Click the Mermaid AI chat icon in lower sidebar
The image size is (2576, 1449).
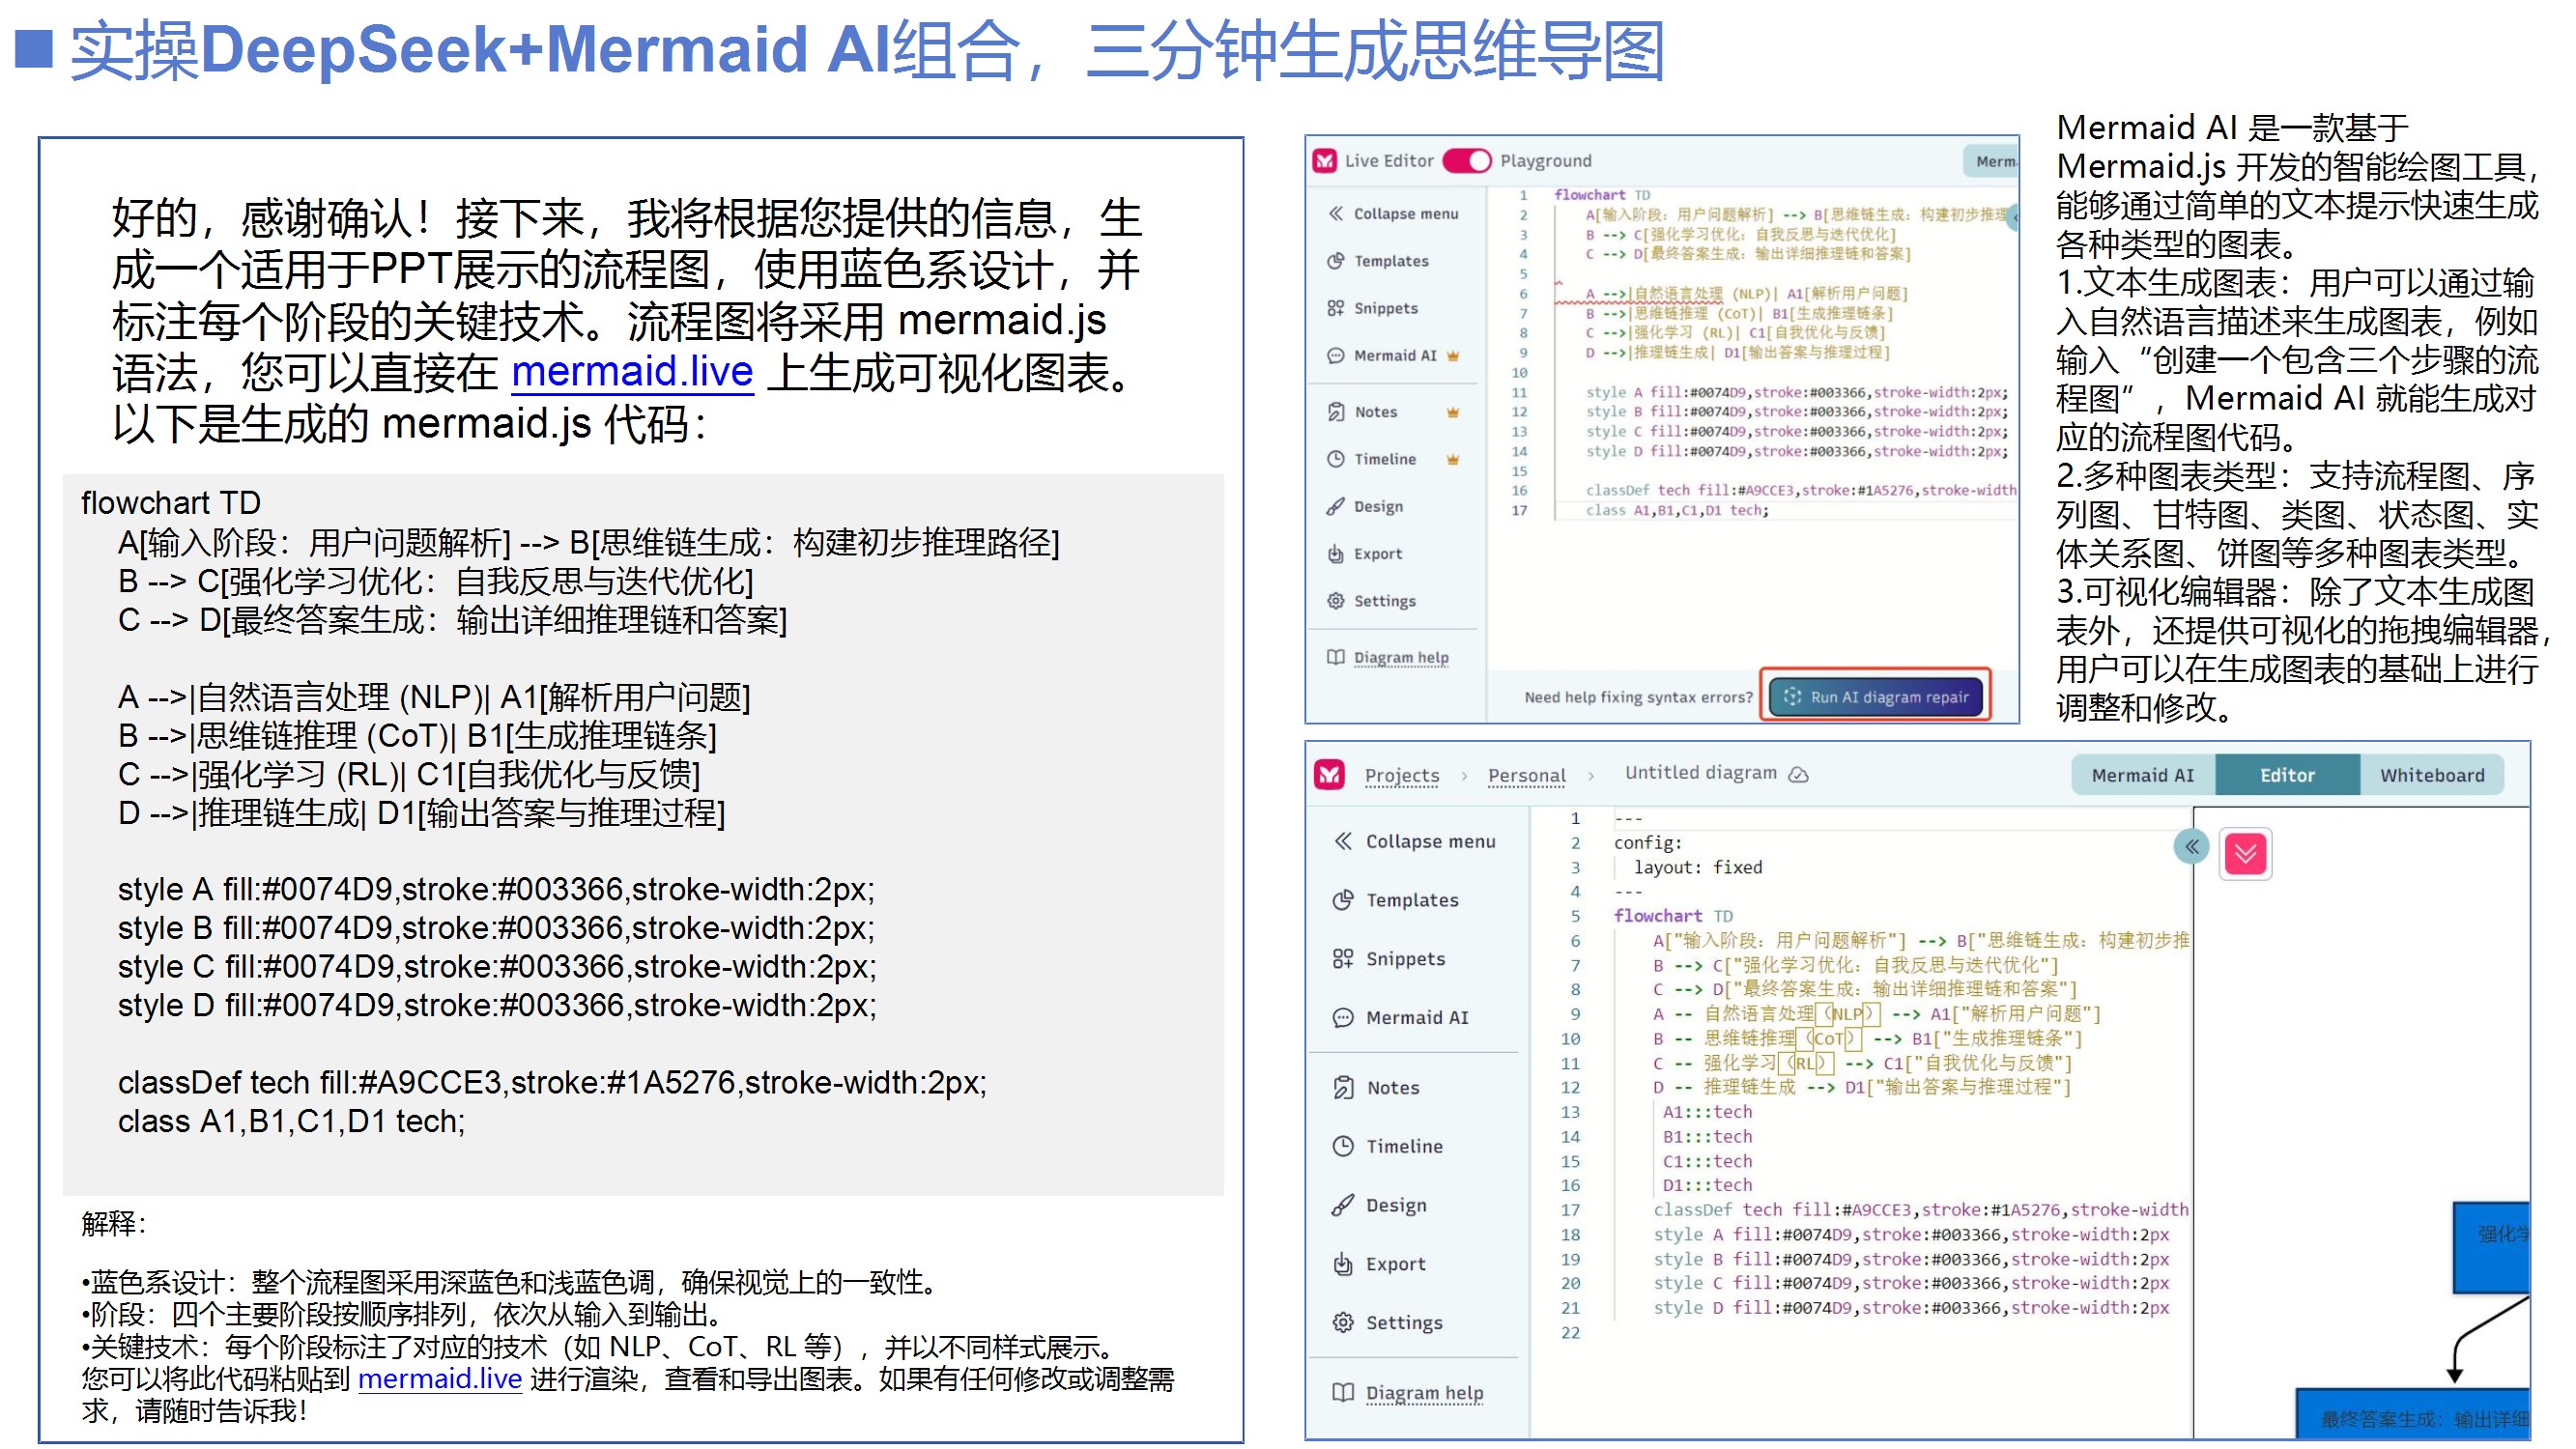1342,1018
